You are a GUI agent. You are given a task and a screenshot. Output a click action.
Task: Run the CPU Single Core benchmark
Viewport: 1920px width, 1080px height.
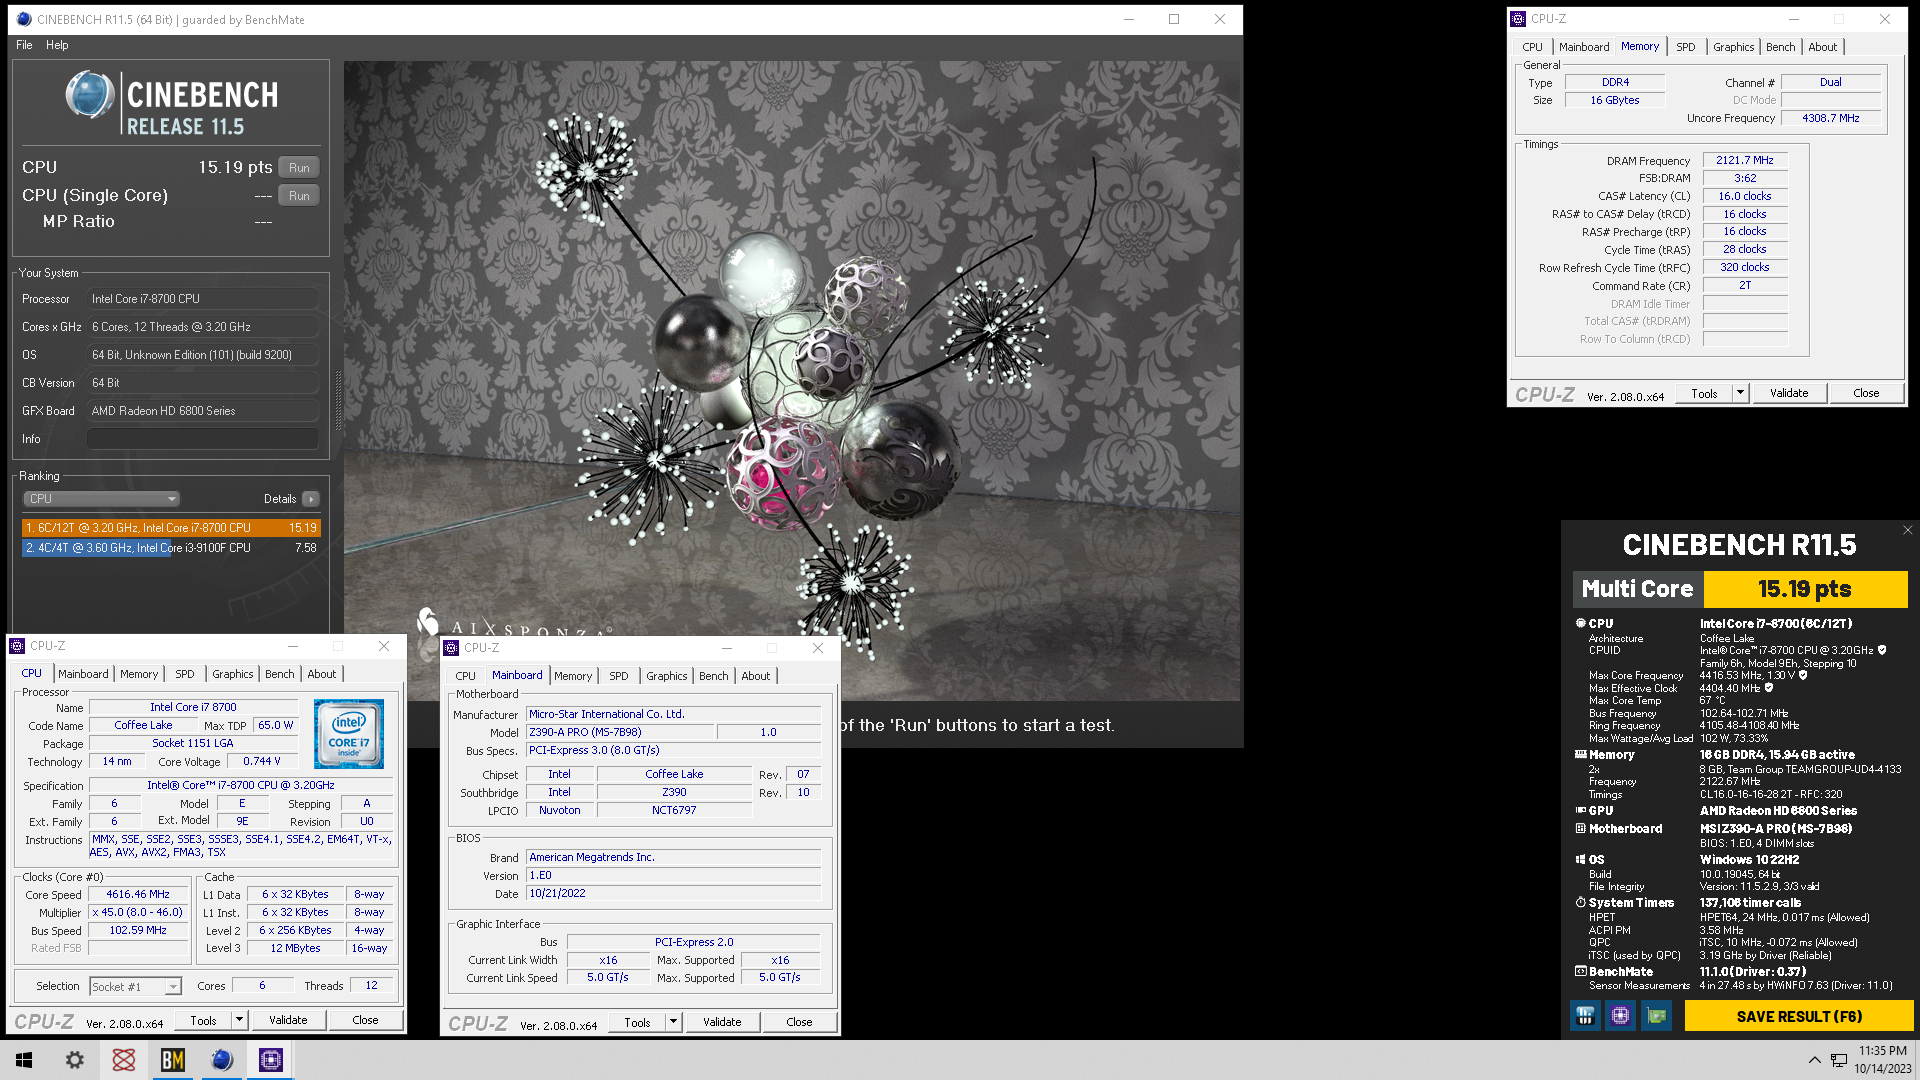pyautogui.click(x=299, y=196)
